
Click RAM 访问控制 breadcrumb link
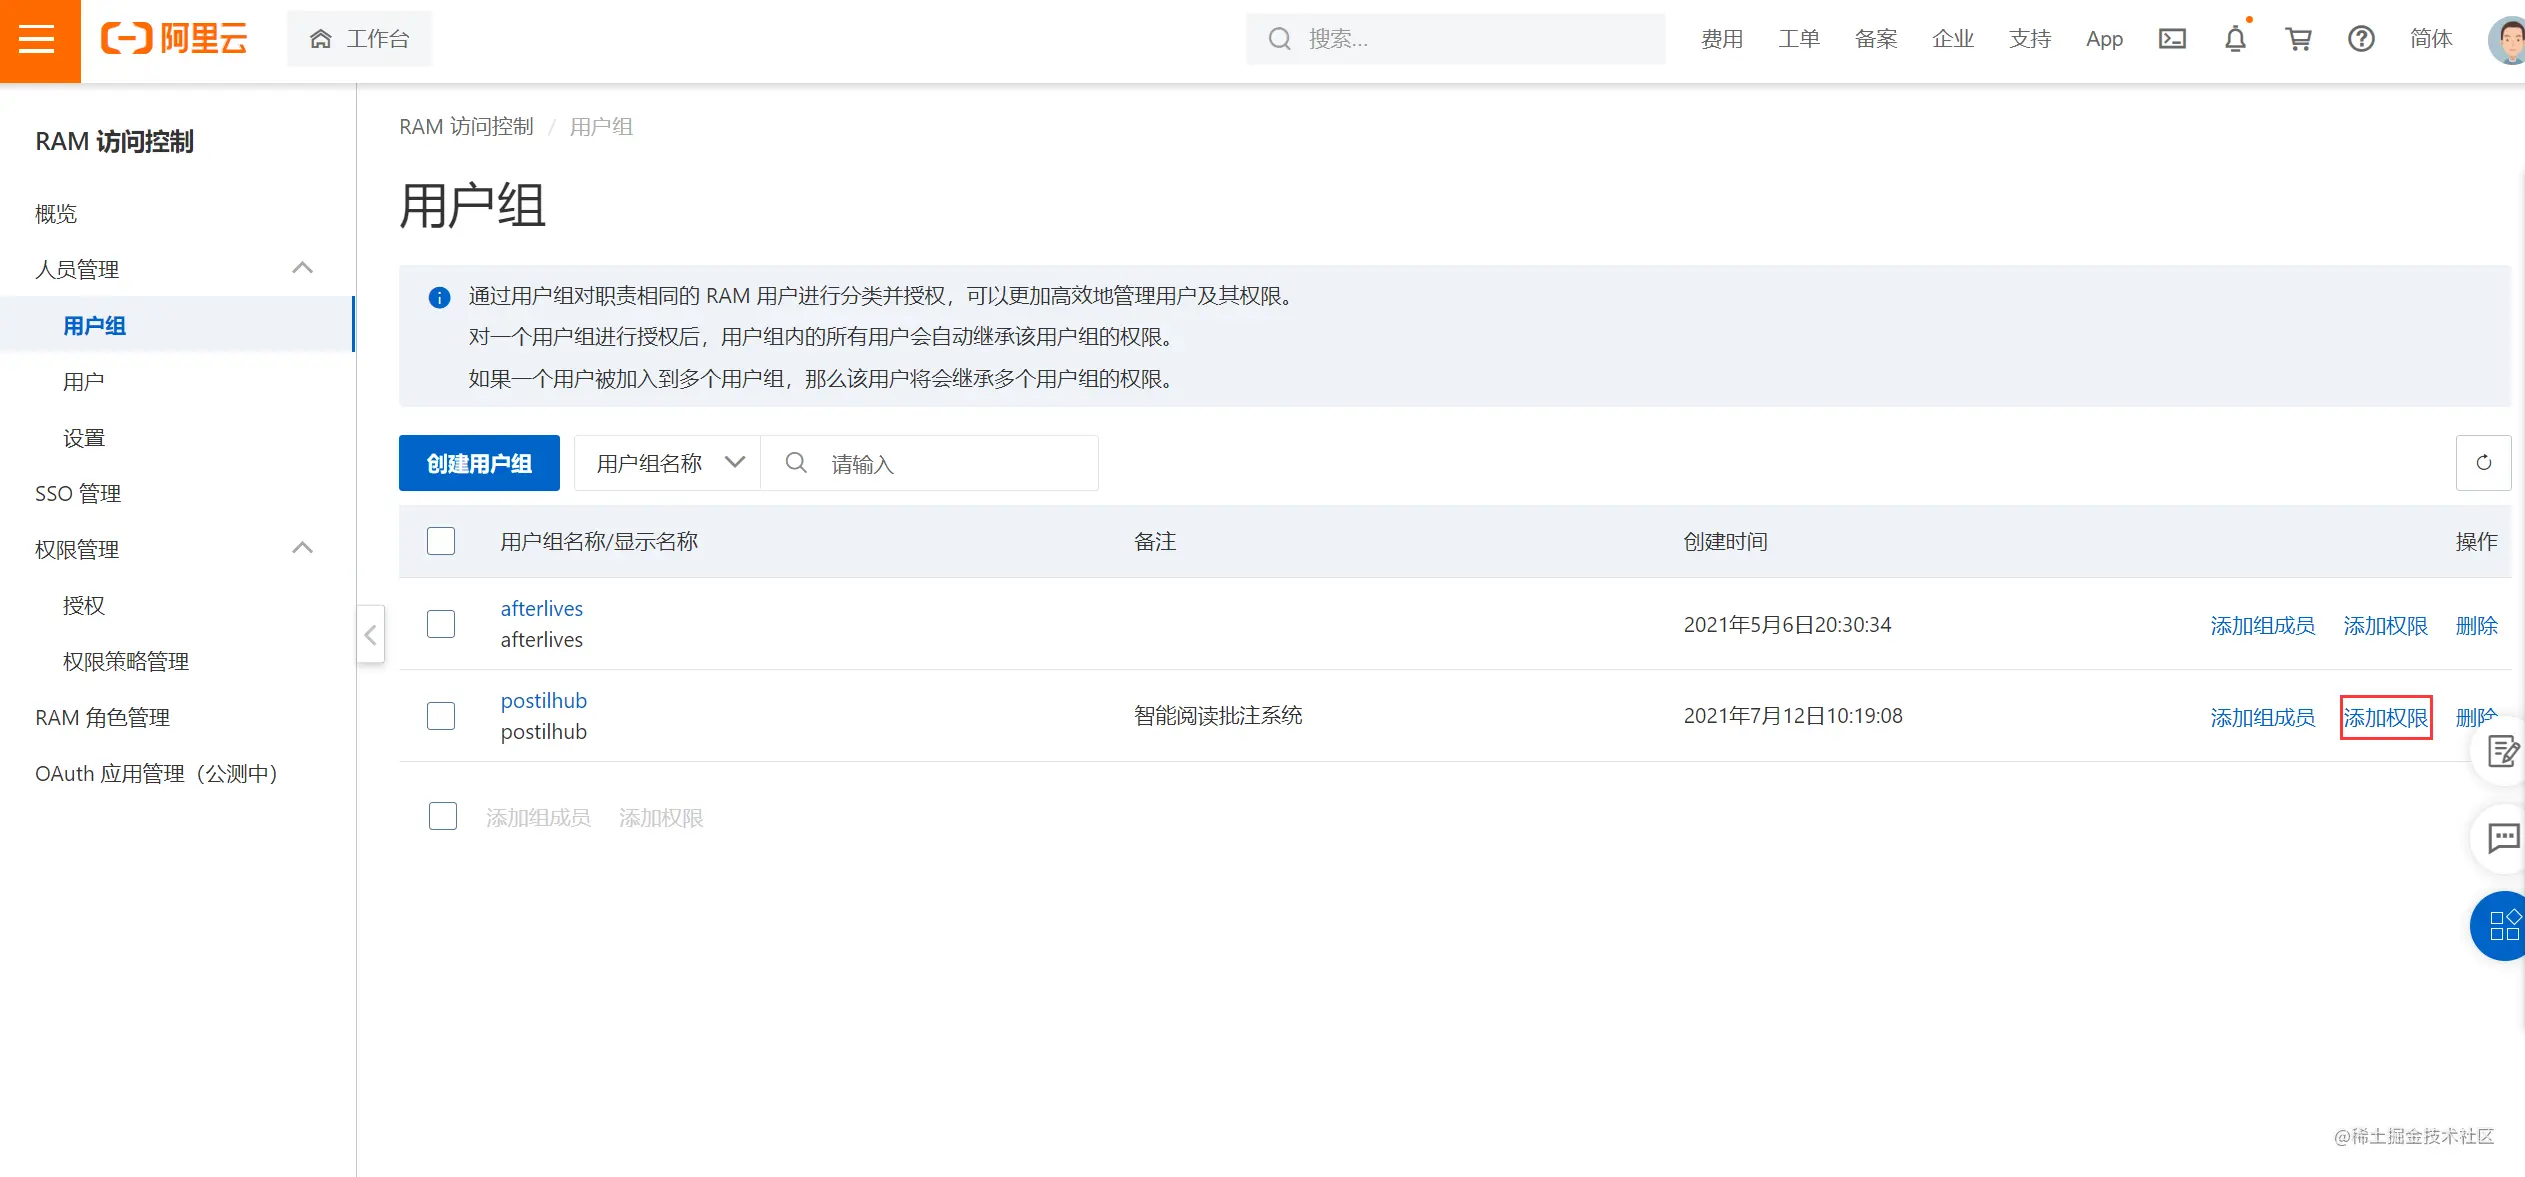tap(466, 126)
